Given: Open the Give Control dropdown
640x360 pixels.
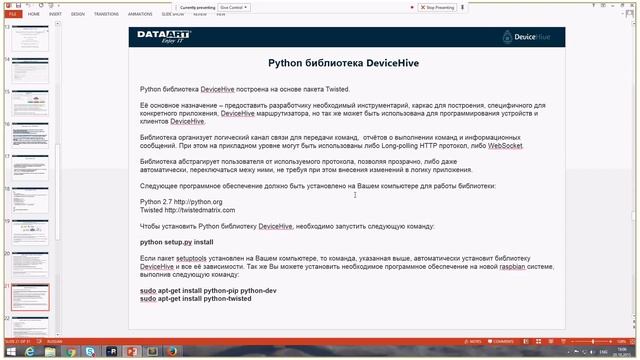Looking at the screenshot, I should [234, 7].
